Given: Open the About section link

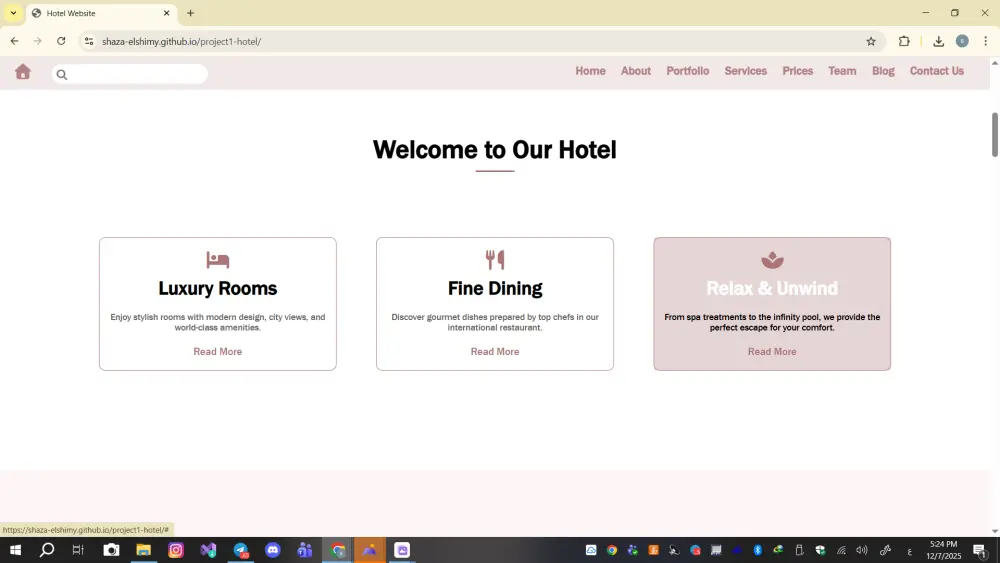Looking at the screenshot, I should [636, 71].
